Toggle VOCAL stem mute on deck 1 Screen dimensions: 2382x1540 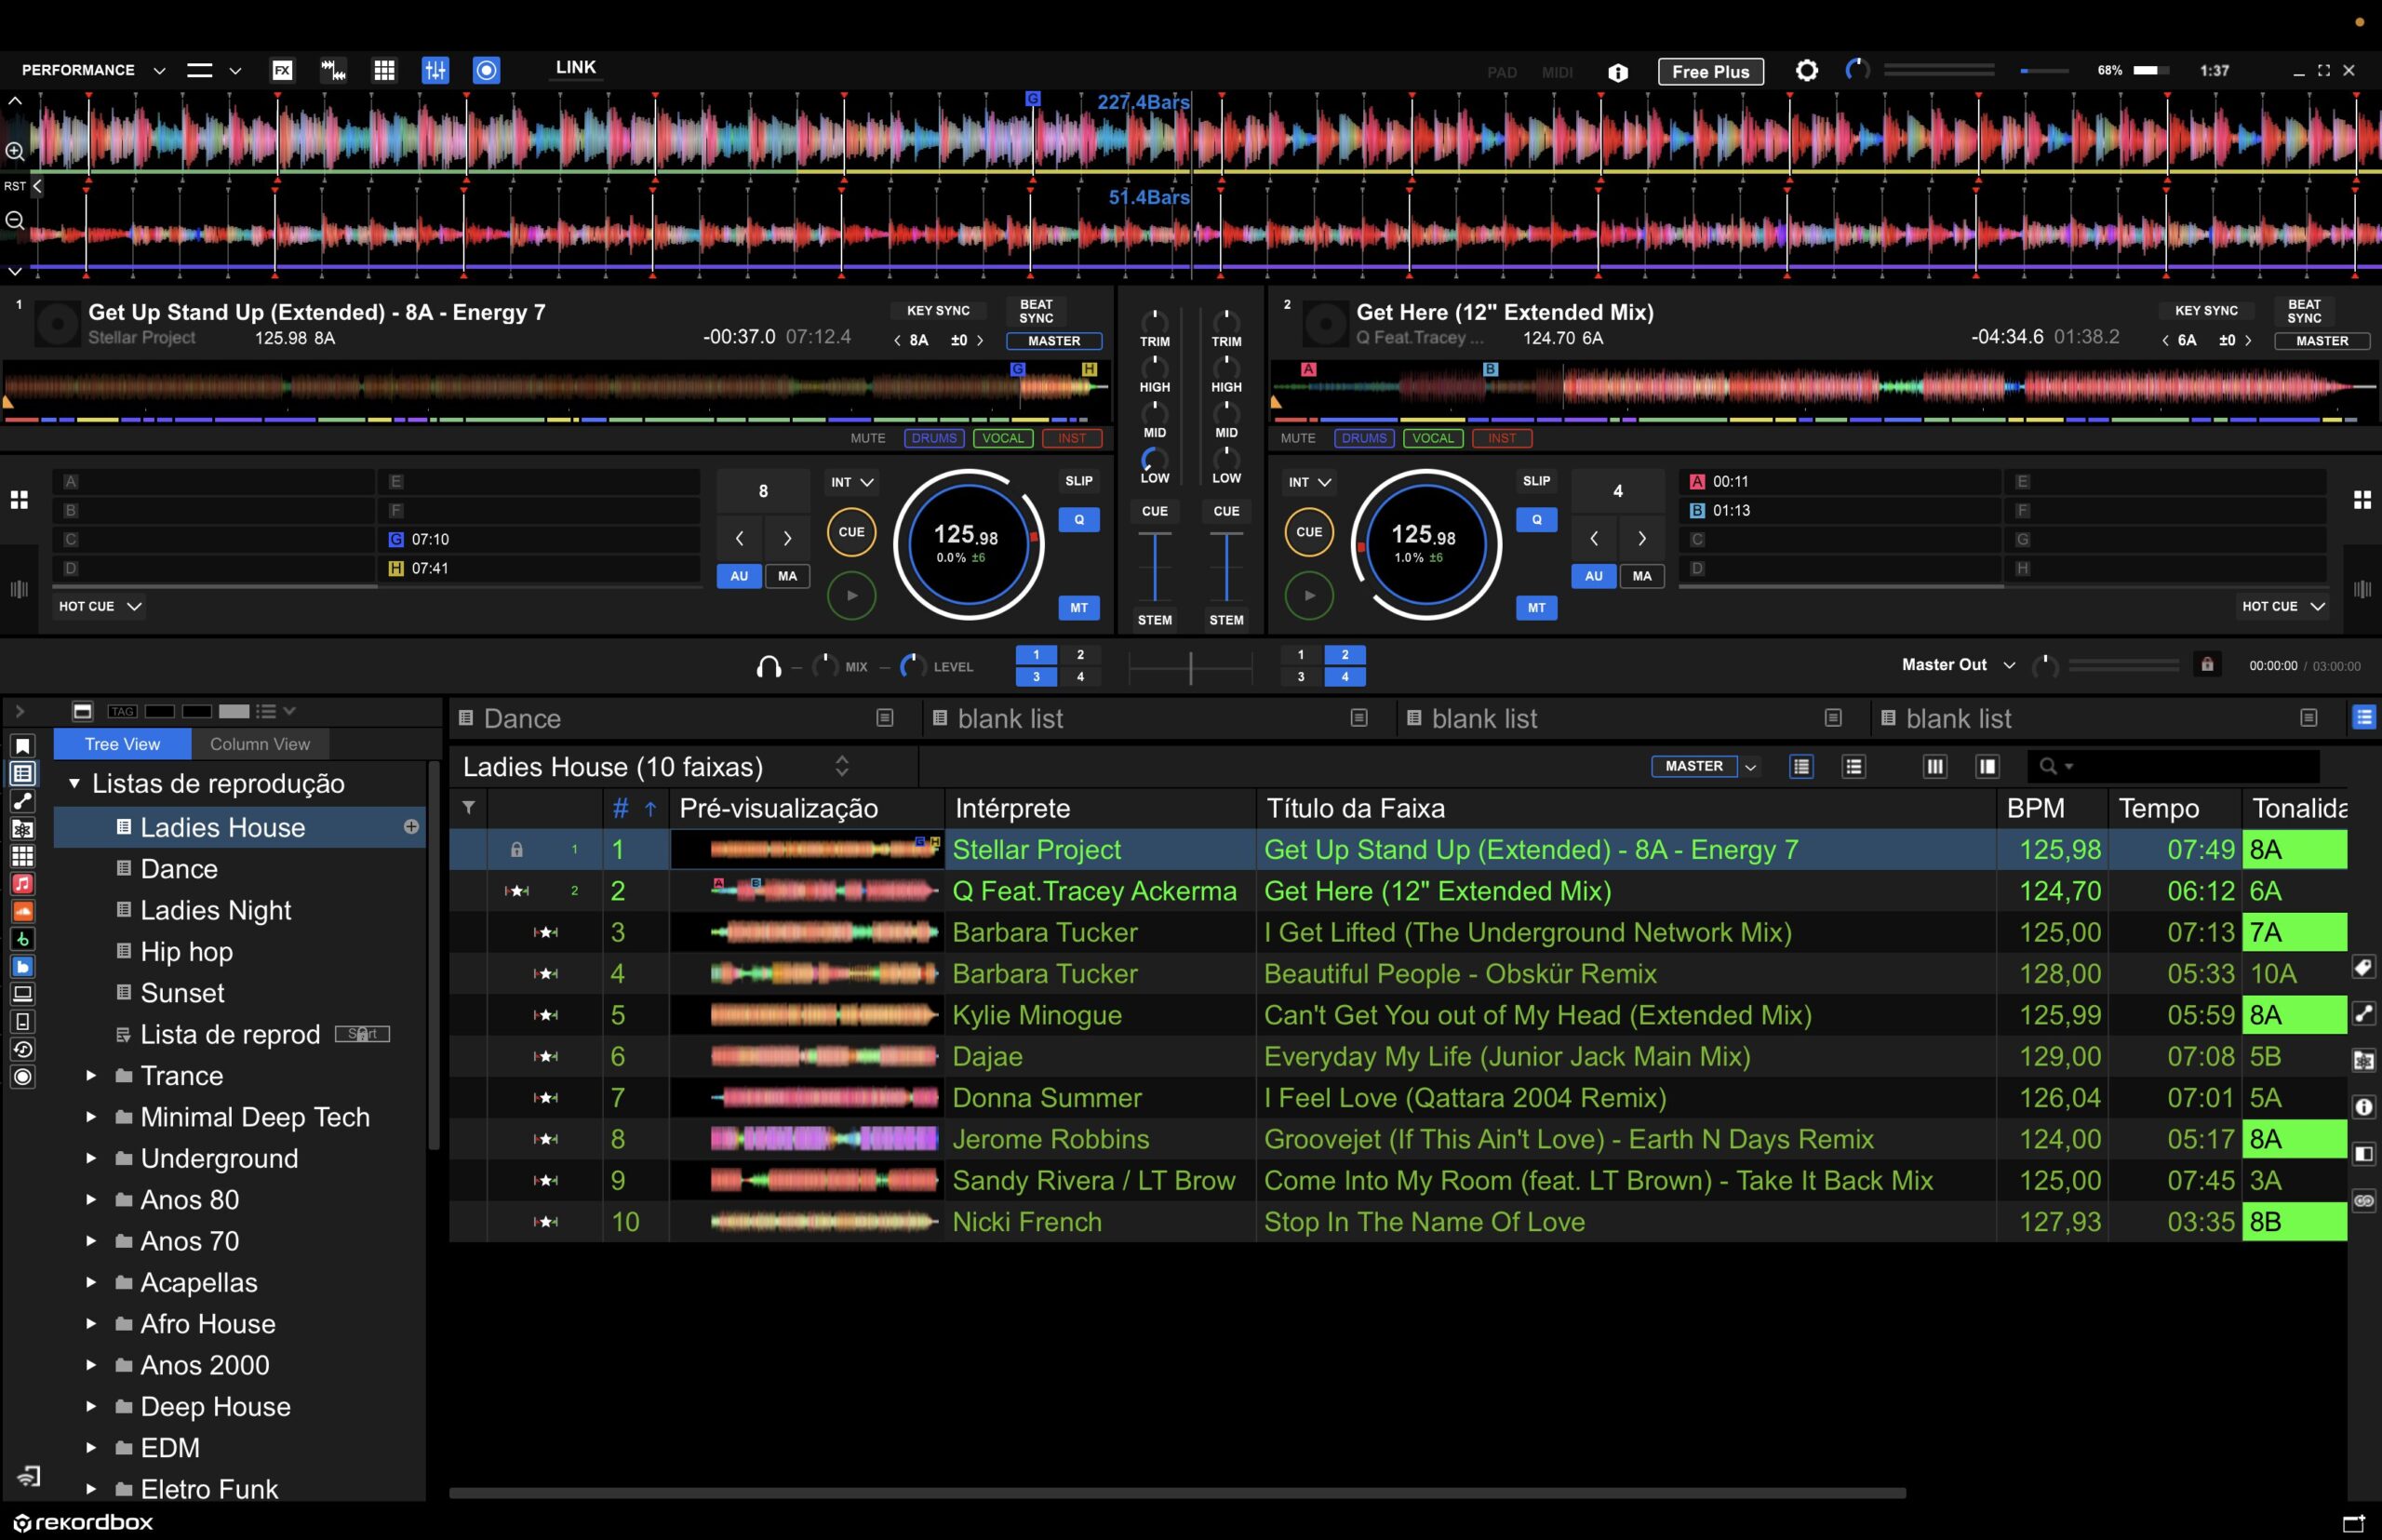[x=1002, y=438]
